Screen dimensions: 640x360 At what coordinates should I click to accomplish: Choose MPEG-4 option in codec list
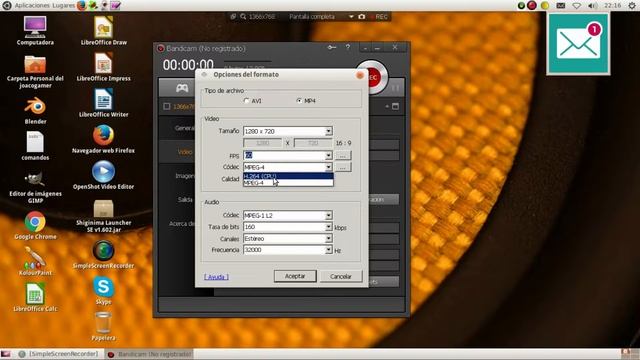[x=288, y=183]
